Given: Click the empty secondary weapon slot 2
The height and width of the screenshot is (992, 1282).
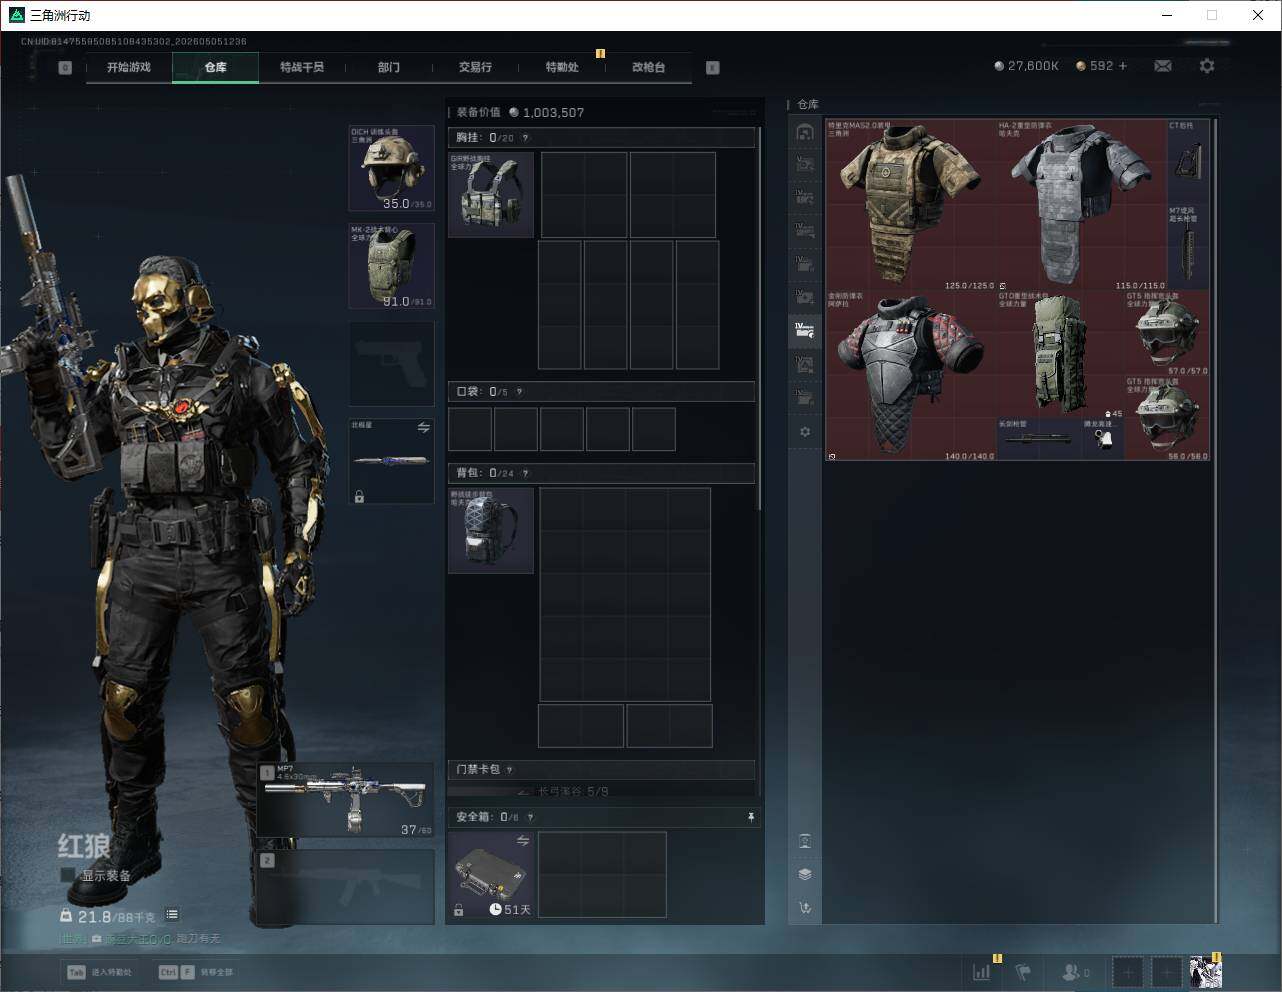Looking at the screenshot, I should (x=346, y=888).
